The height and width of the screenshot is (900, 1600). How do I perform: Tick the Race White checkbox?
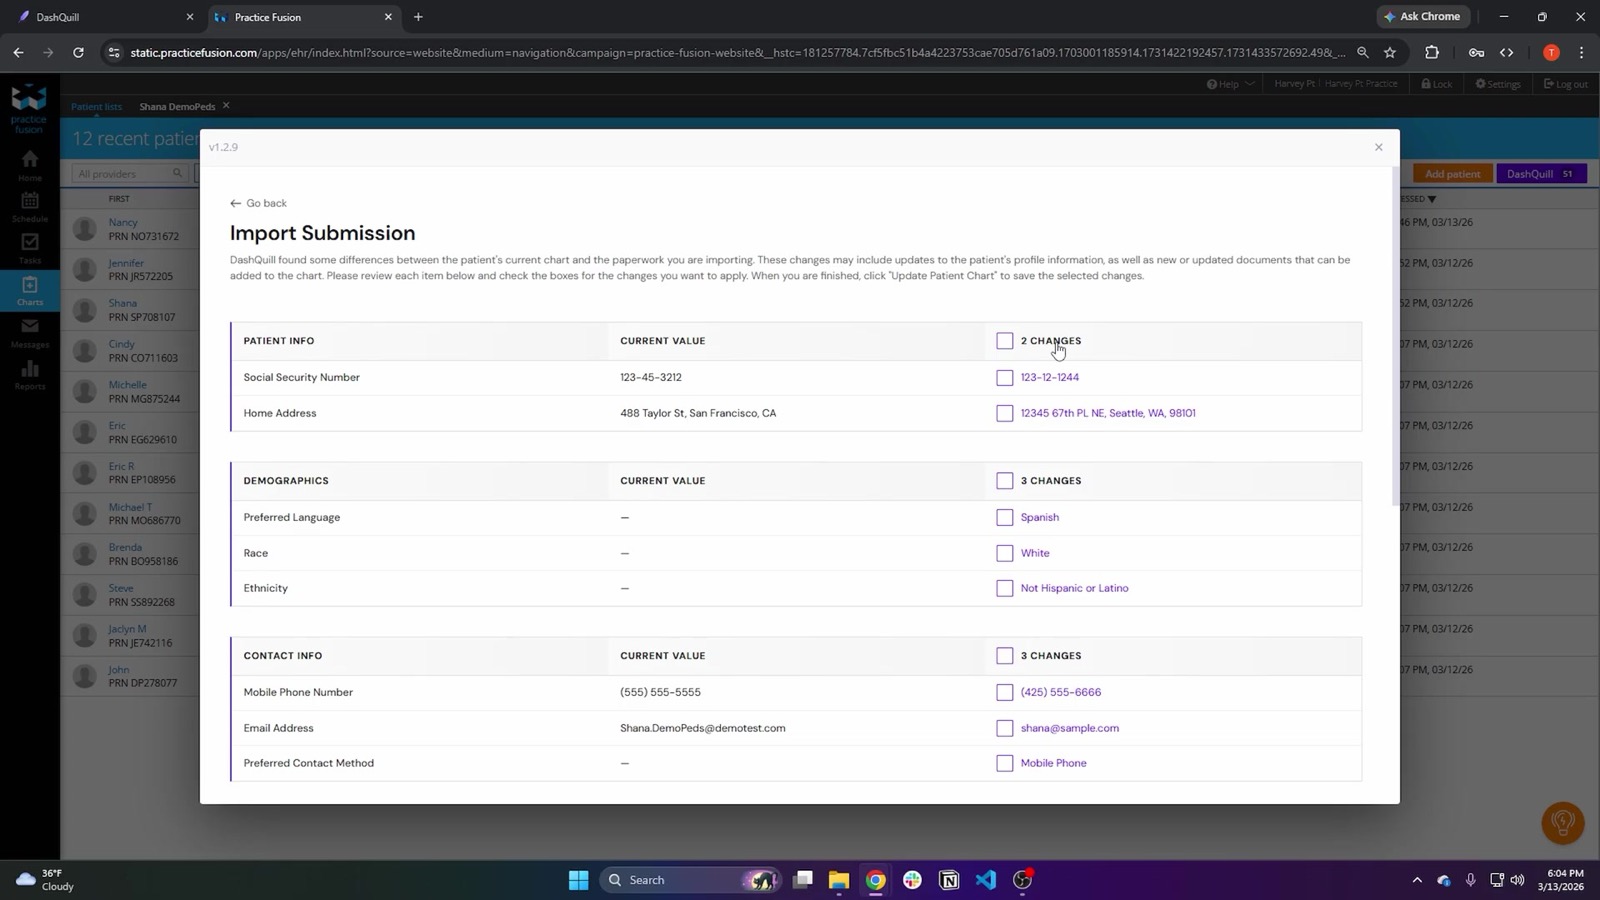(x=1005, y=553)
